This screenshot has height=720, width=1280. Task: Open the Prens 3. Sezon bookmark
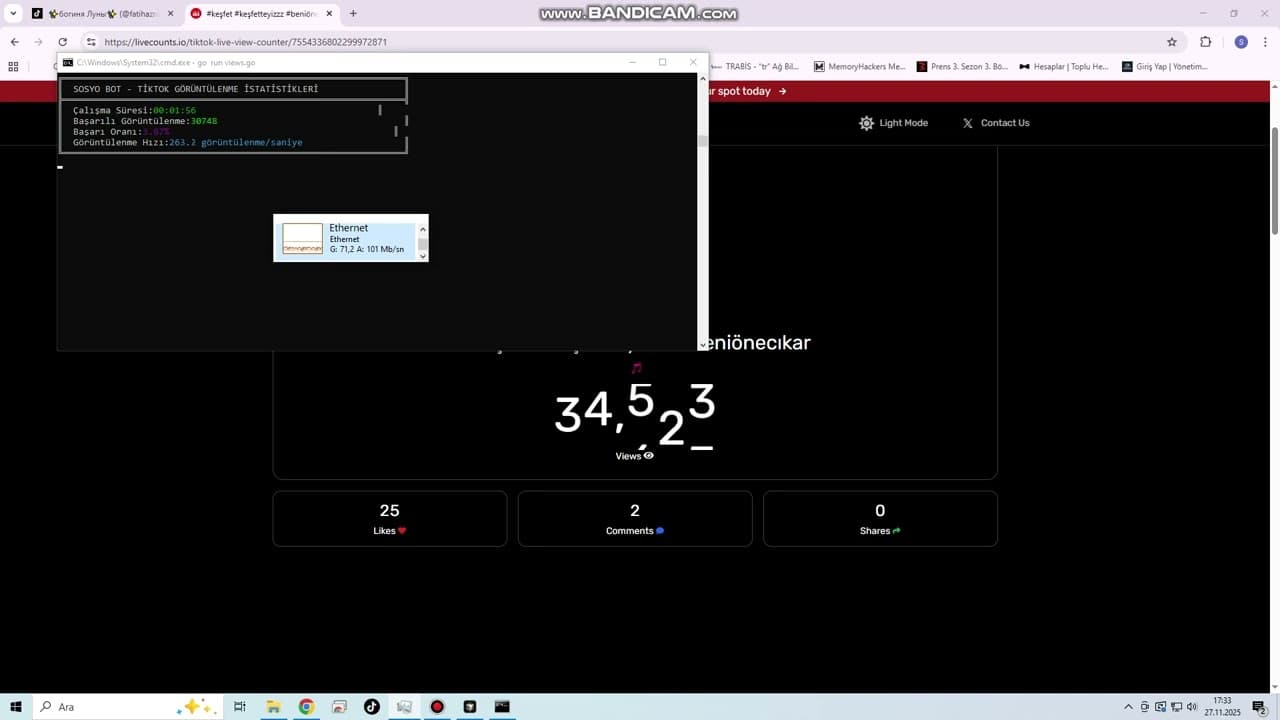pyautogui.click(x=963, y=67)
